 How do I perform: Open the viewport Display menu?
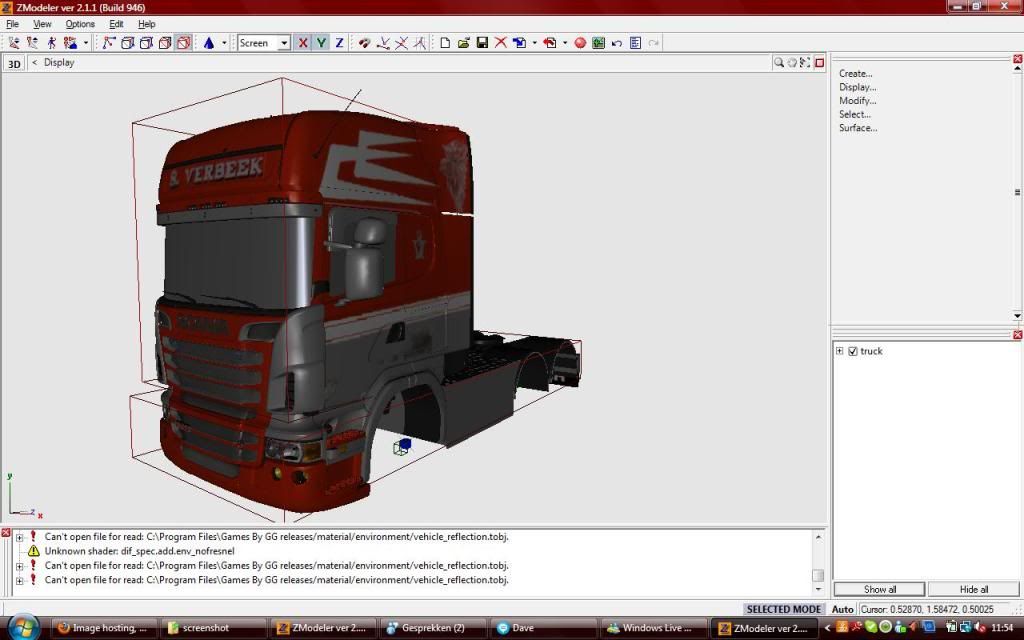click(59, 63)
